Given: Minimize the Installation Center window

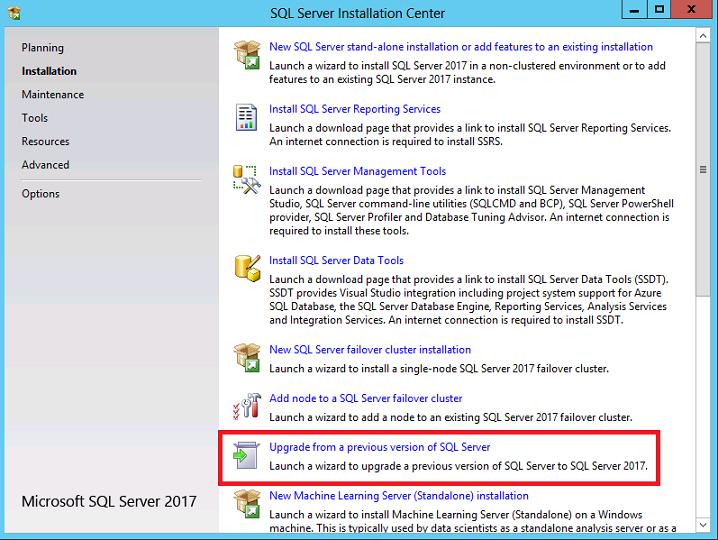Looking at the screenshot, I should [x=634, y=10].
